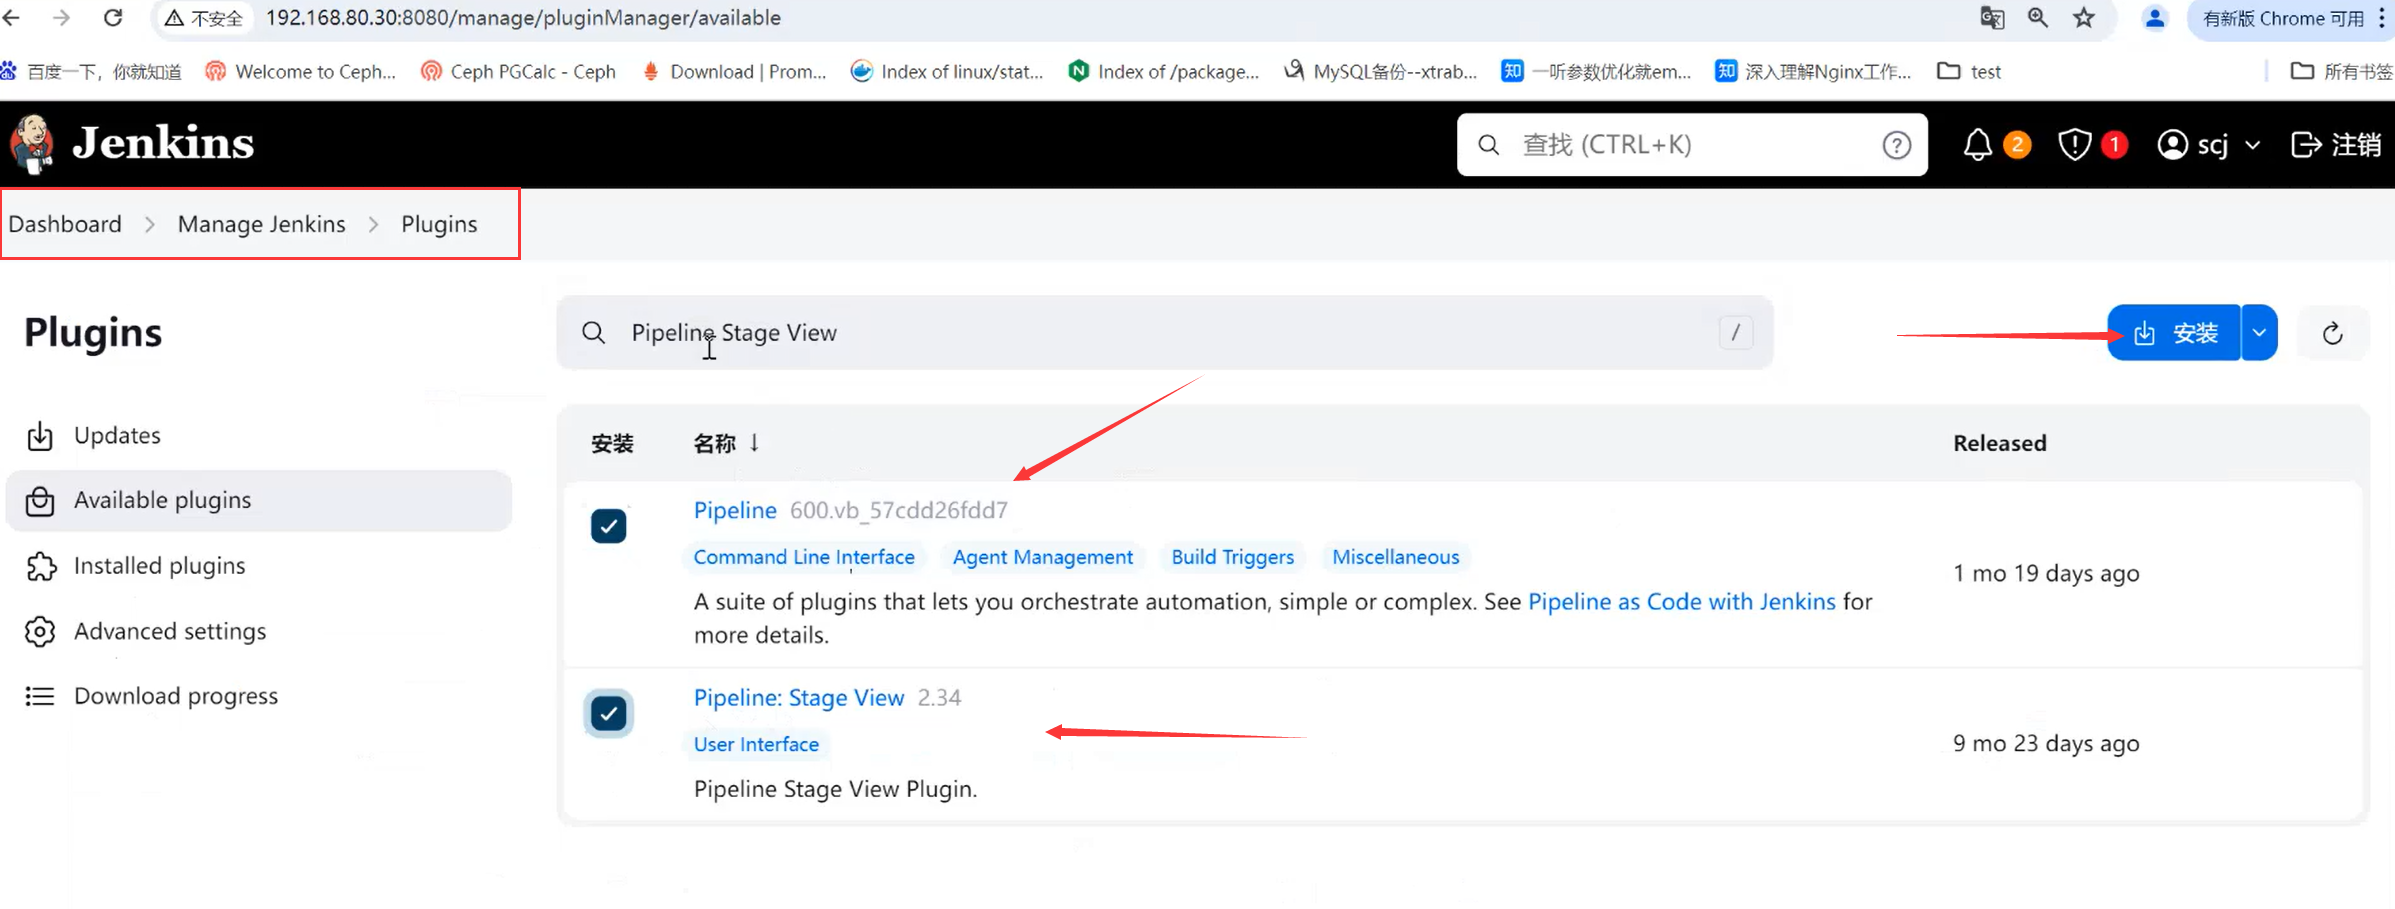Open the 一听参数优化 Zhihu bookmark
This screenshot has height=909, width=2395.
[x=1596, y=71]
